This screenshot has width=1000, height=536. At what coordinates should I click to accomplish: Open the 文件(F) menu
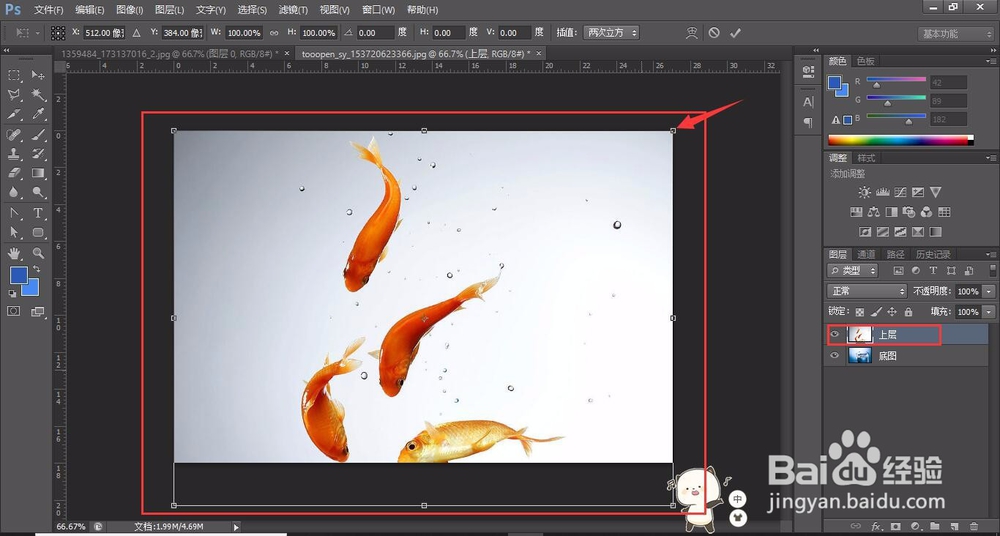(x=48, y=10)
